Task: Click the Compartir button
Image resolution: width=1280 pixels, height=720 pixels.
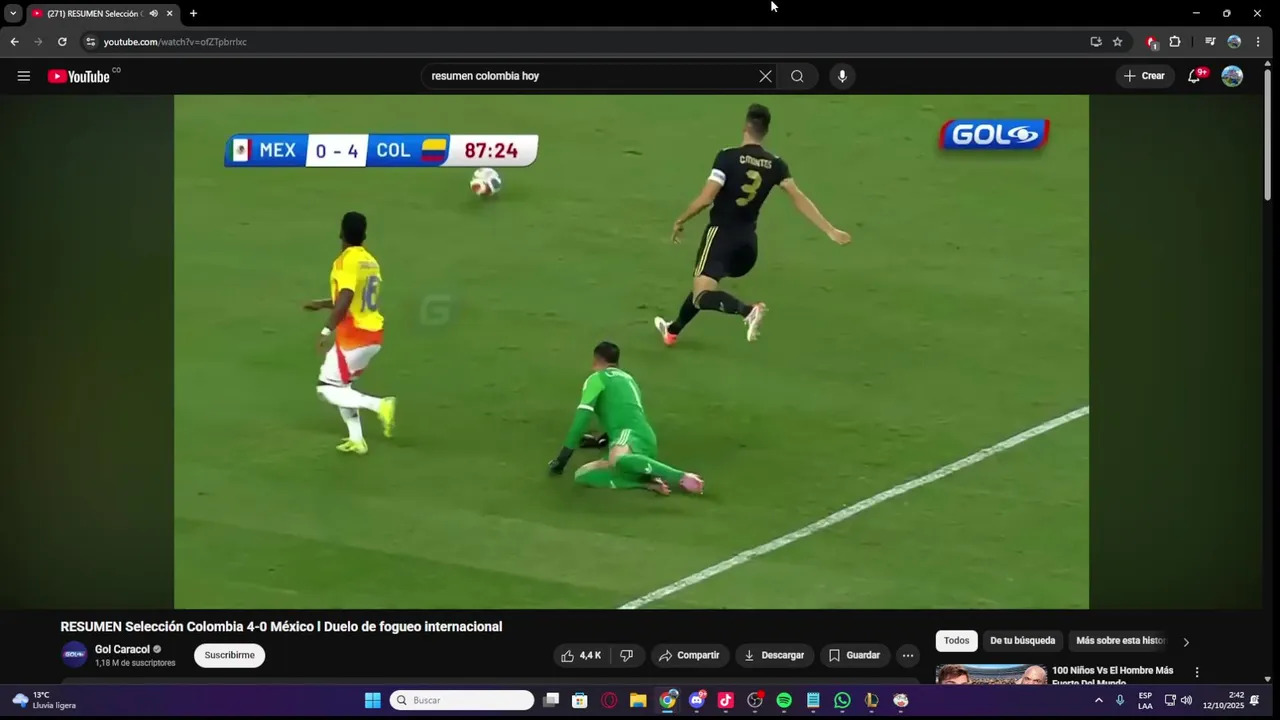Action: point(690,655)
